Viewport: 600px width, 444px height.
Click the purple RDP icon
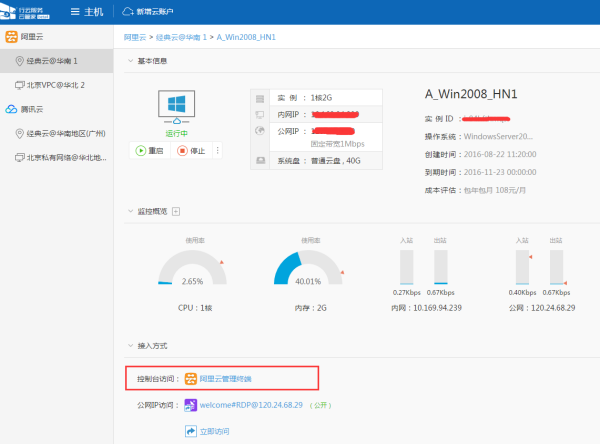191,405
